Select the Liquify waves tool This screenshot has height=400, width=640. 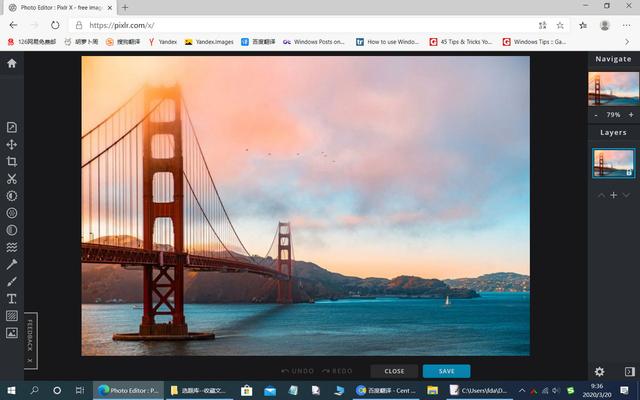point(12,247)
